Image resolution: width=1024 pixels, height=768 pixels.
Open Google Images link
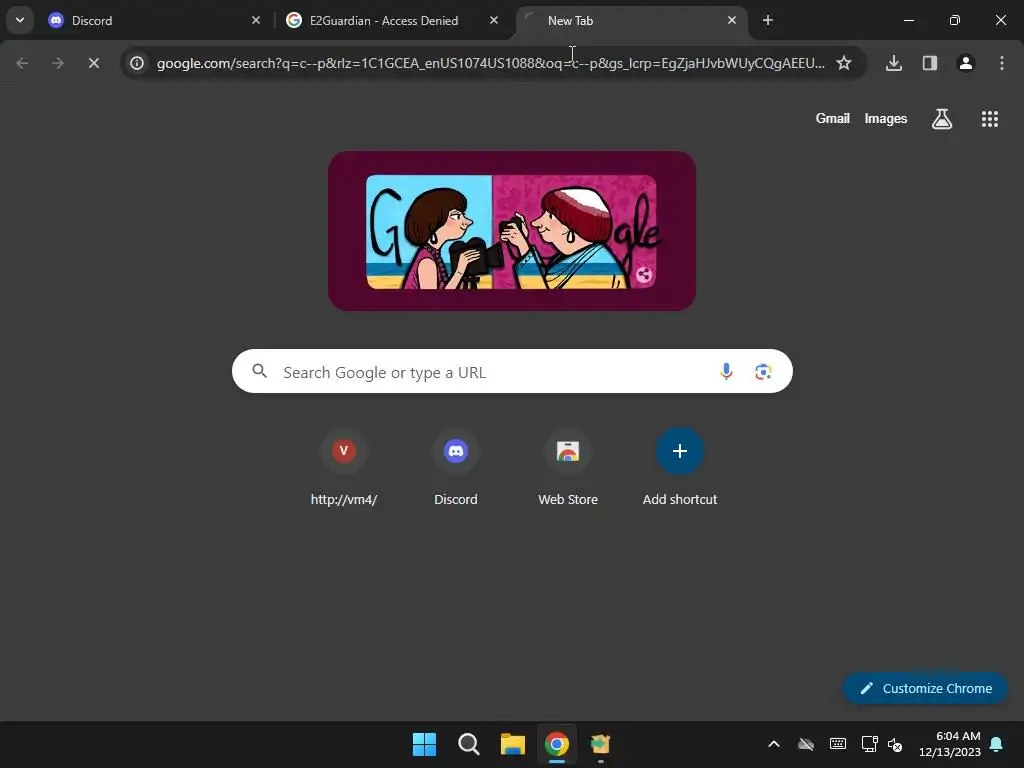click(886, 118)
